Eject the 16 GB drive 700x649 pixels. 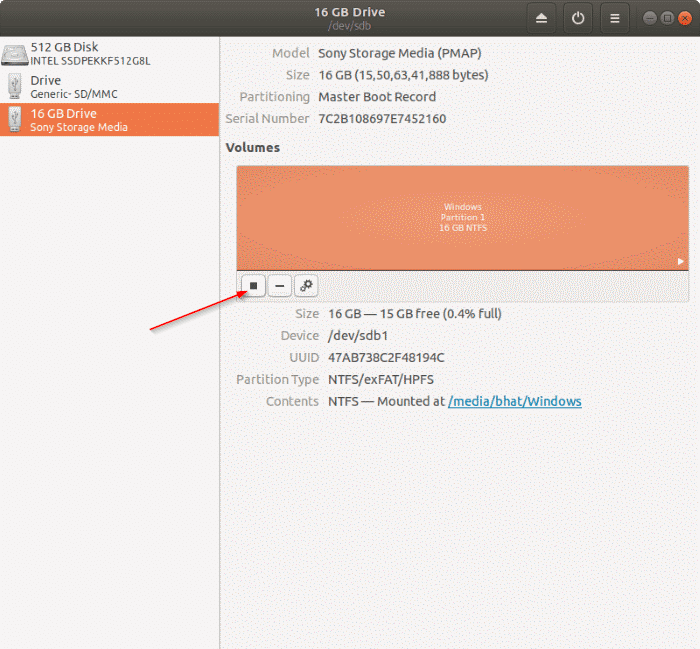point(541,18)
